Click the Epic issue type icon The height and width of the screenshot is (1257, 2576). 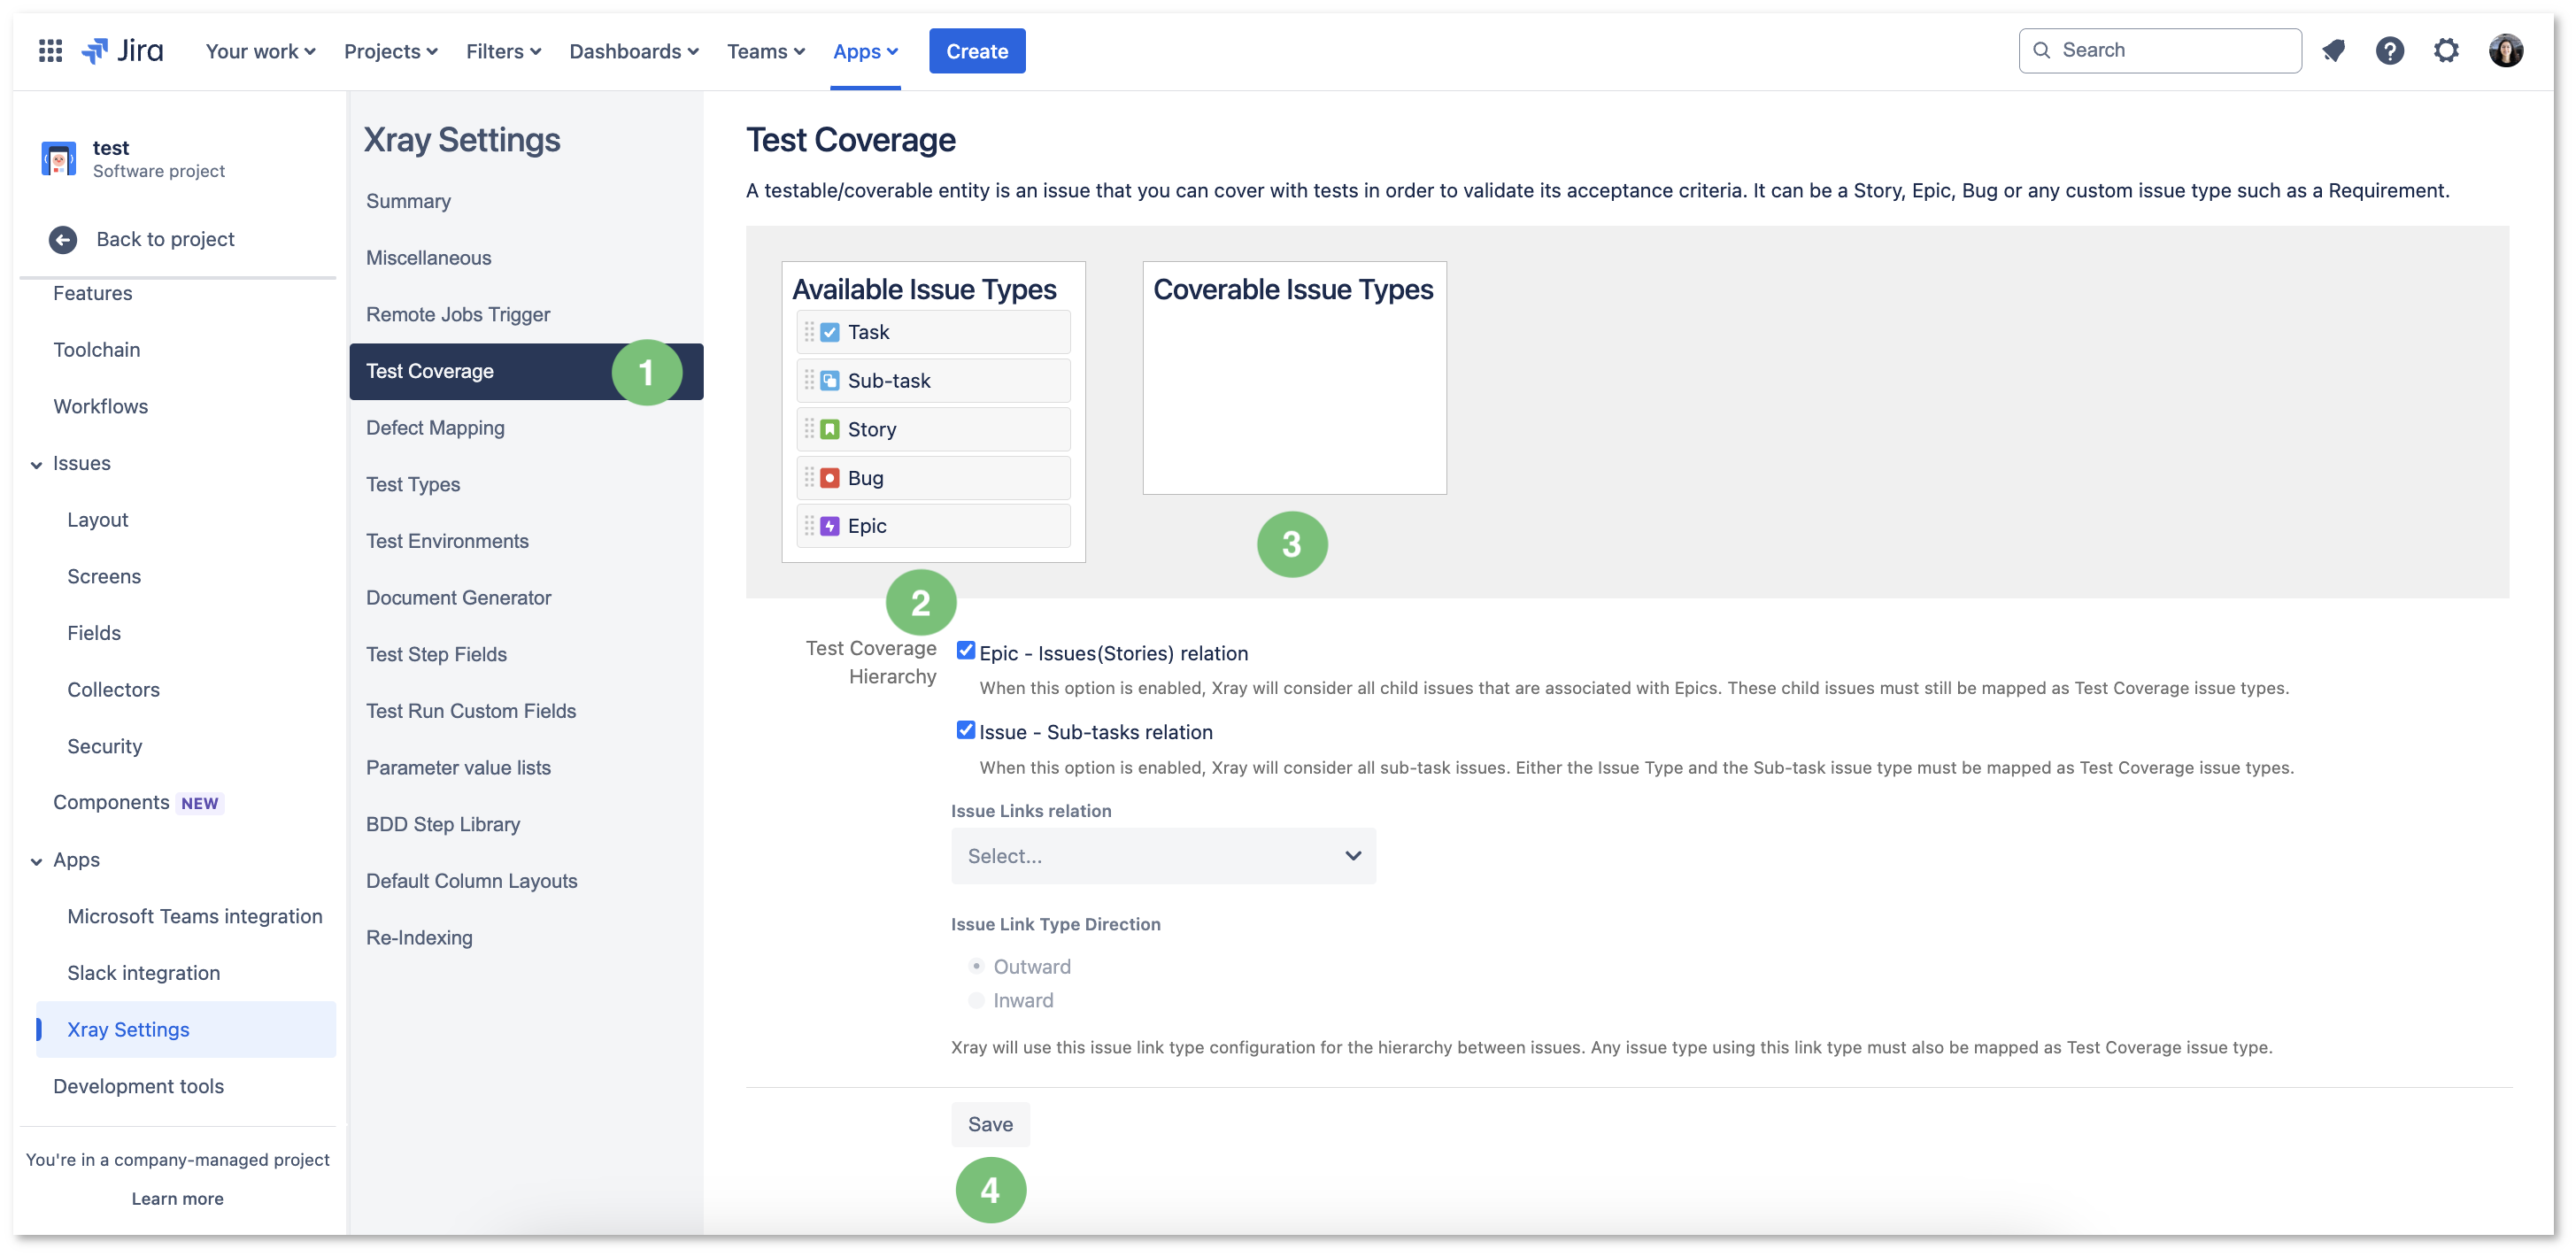pyautogui.click(x=830, y=526)
